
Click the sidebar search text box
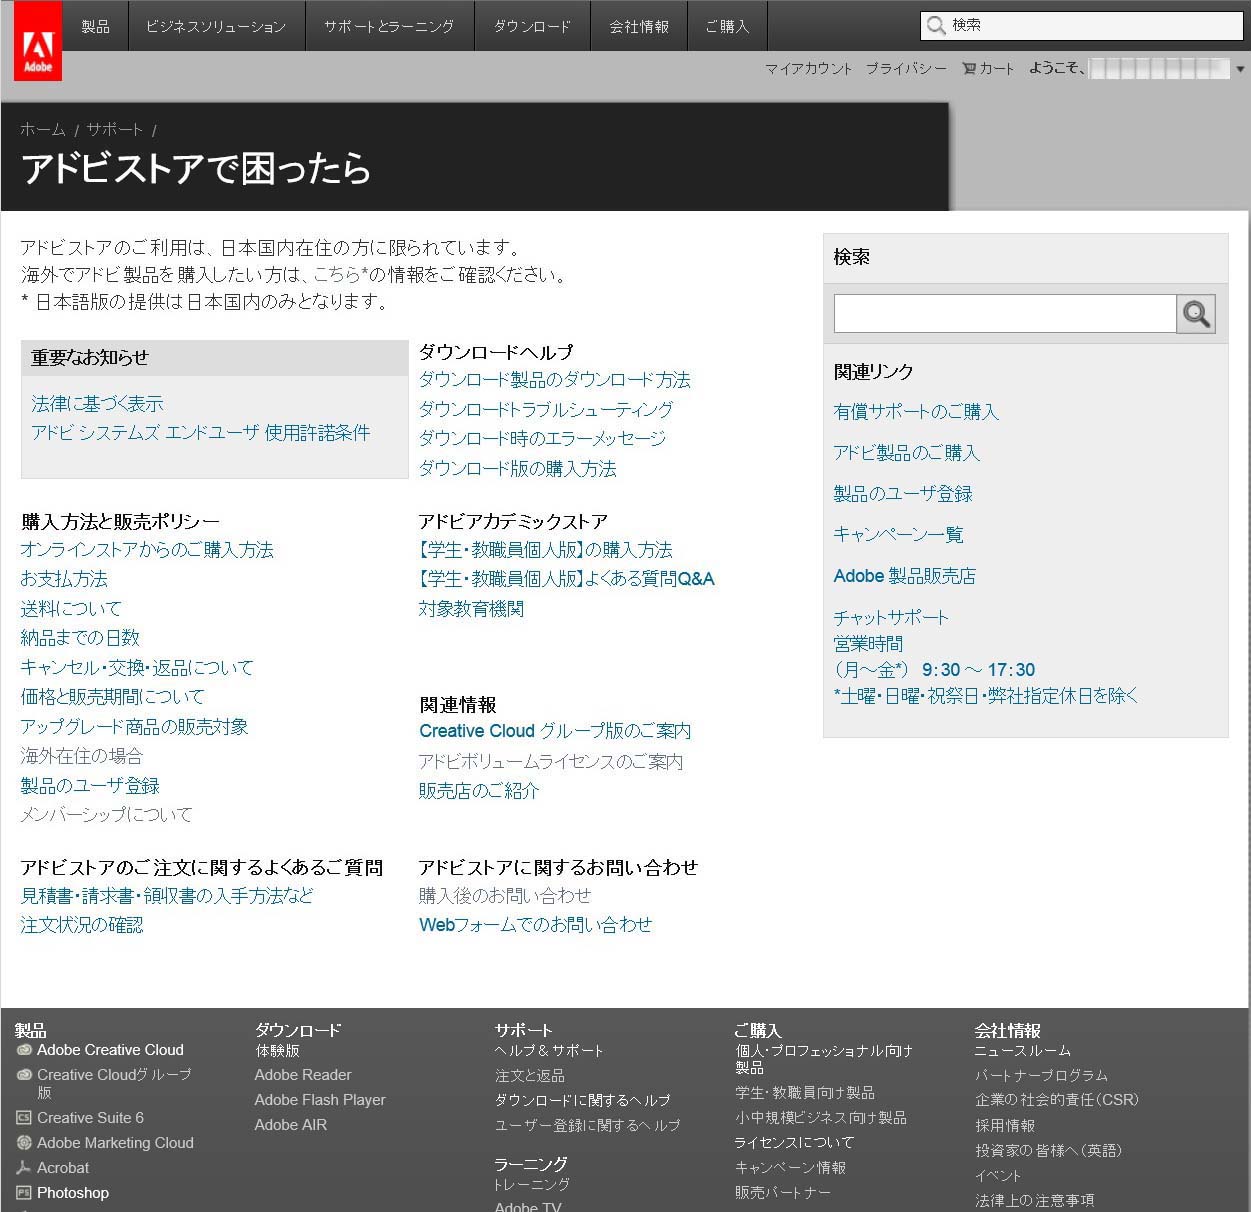[1005, 314]
